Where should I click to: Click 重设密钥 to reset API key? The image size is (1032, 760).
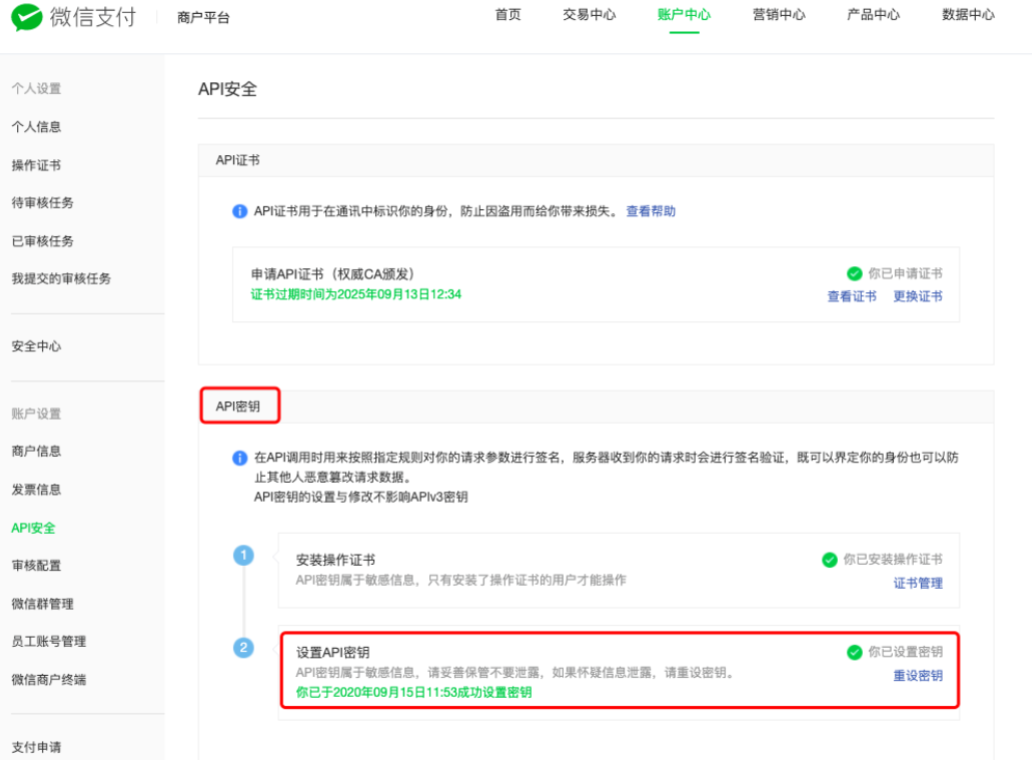tap(918, 675)
